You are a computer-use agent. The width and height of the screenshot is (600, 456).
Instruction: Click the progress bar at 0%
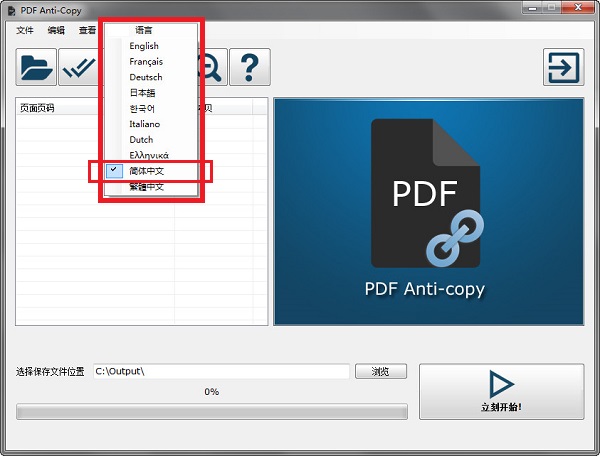pos(212,412)
